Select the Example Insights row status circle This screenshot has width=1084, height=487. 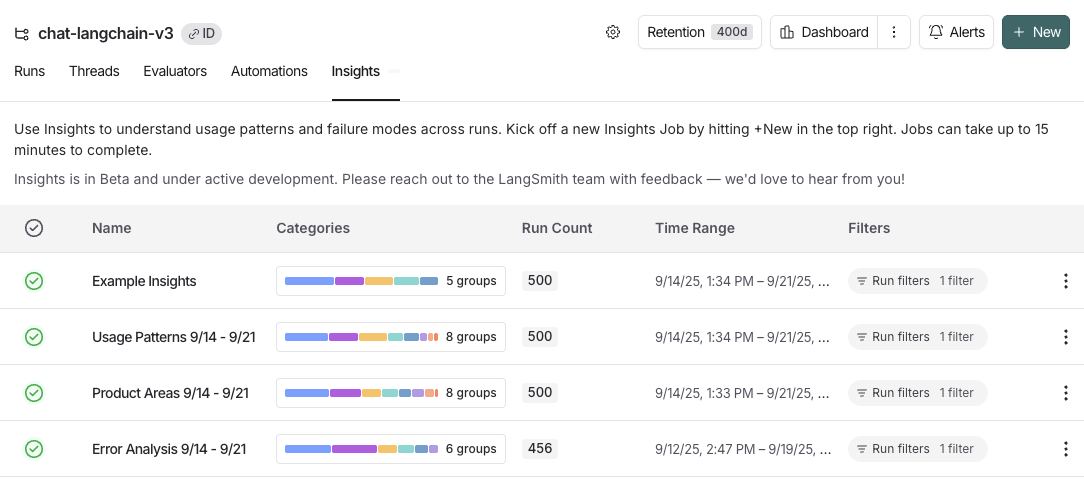[34, 281]
